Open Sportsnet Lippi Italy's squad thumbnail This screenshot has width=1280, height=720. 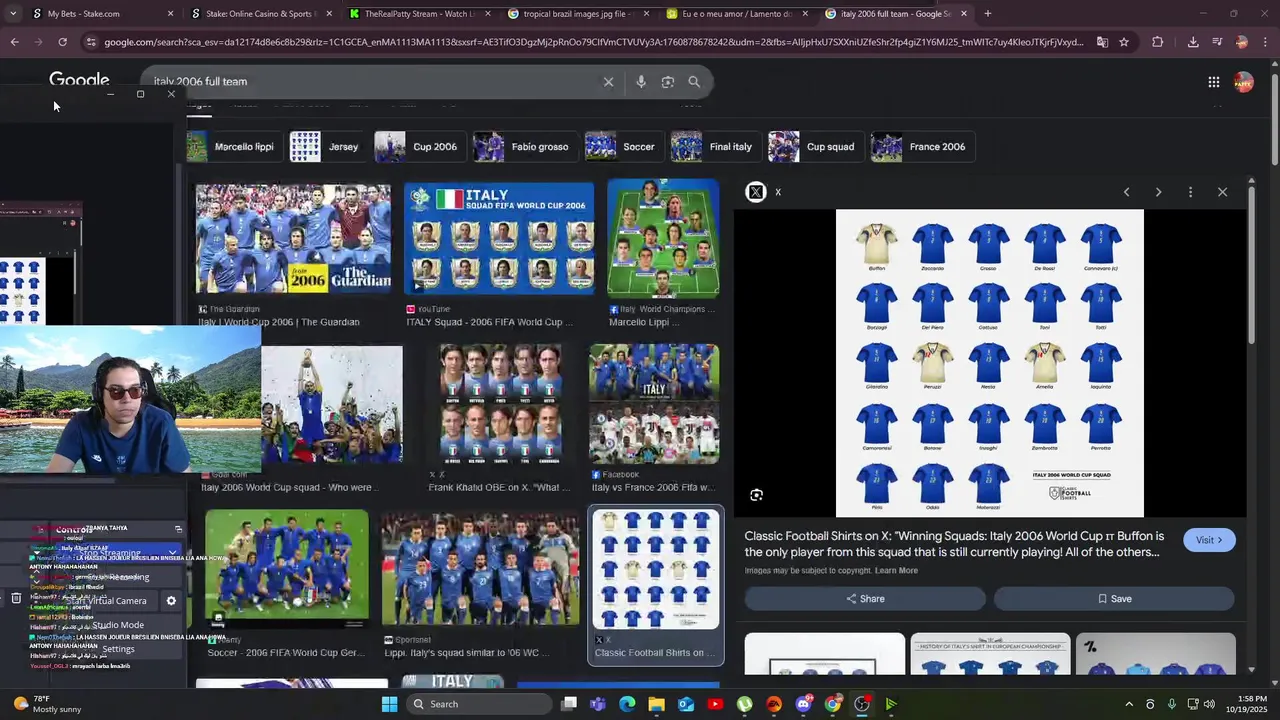tap(480, 568)
